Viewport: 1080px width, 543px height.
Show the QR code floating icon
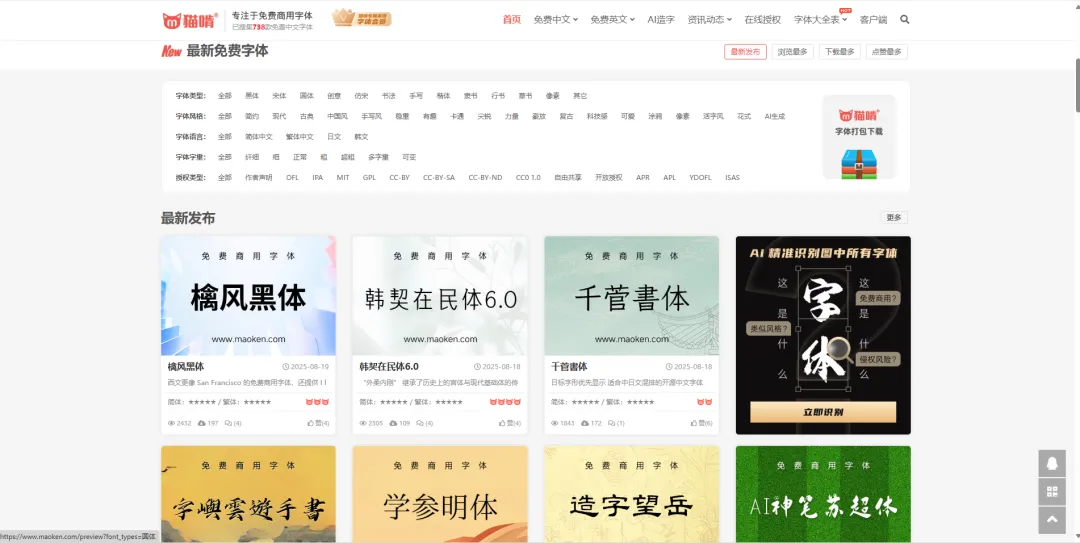[x=1052, y=492]
